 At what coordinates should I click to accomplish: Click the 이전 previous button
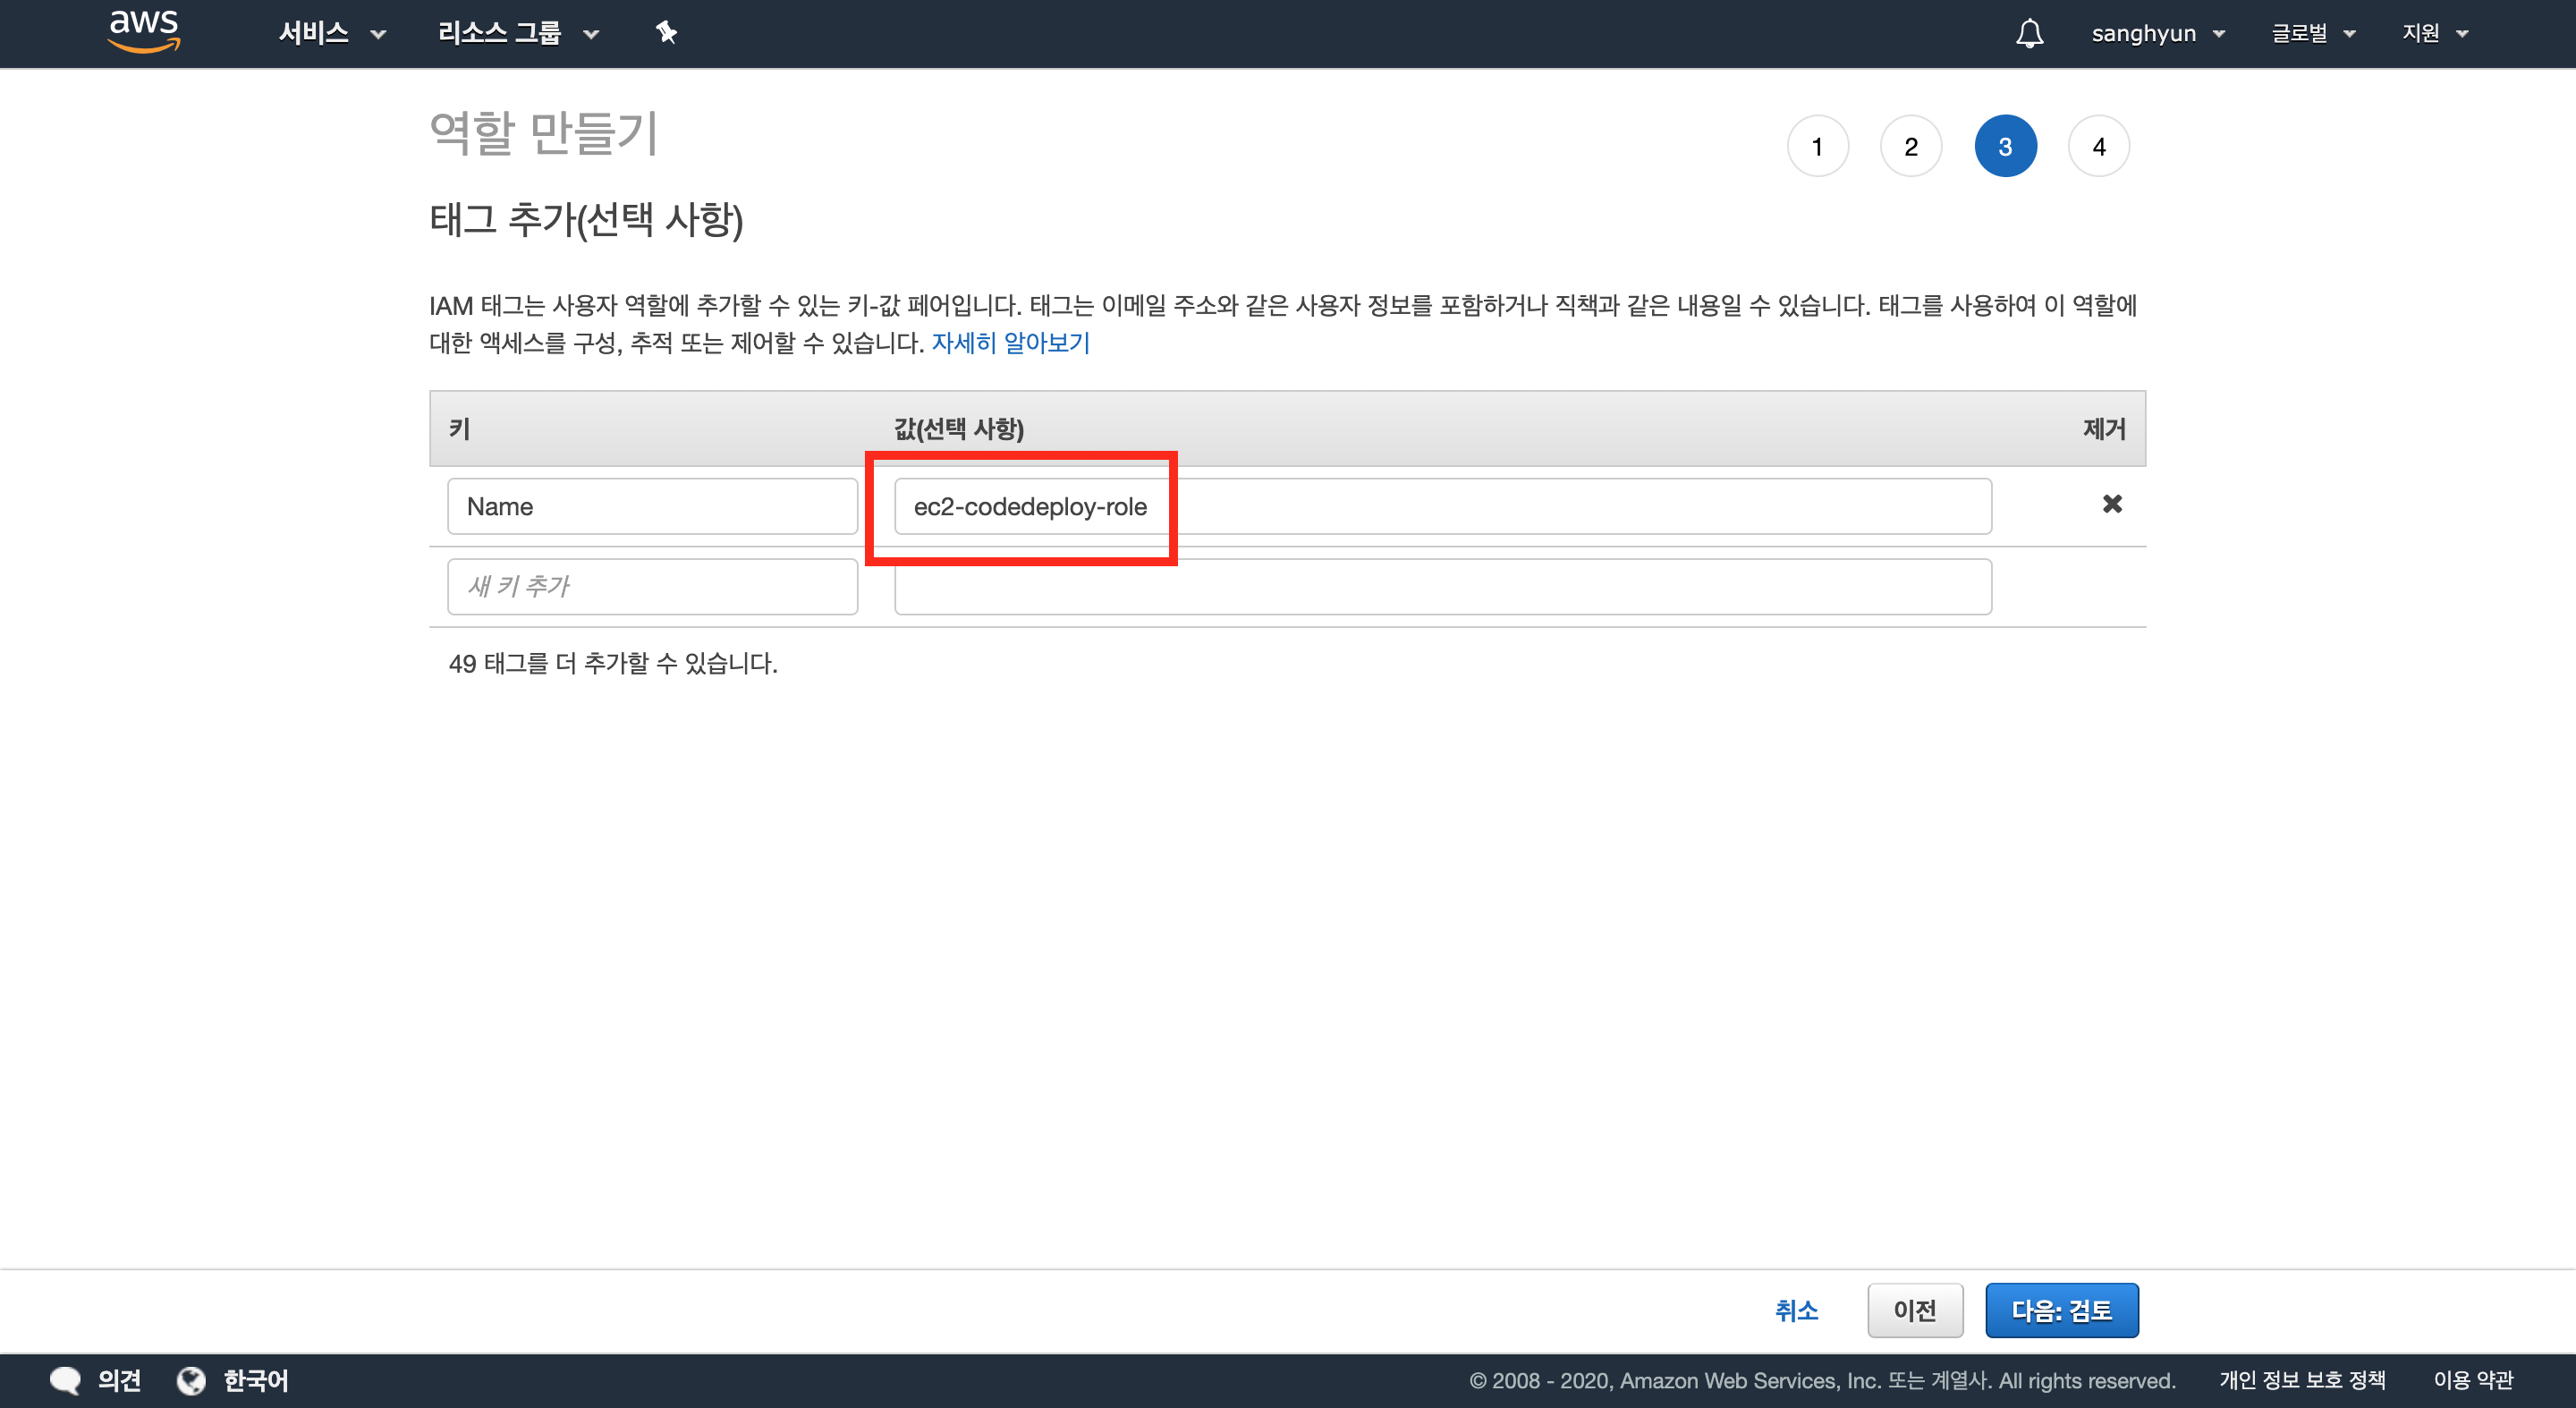pos(1914,1310)
